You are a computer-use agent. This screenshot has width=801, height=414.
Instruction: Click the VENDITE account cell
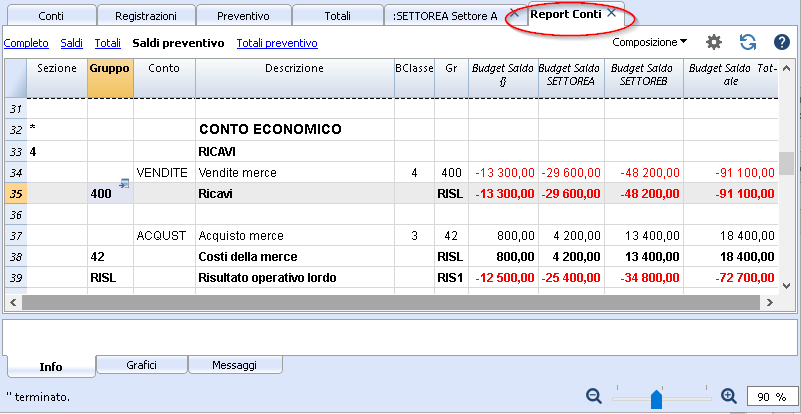point(164,173)
